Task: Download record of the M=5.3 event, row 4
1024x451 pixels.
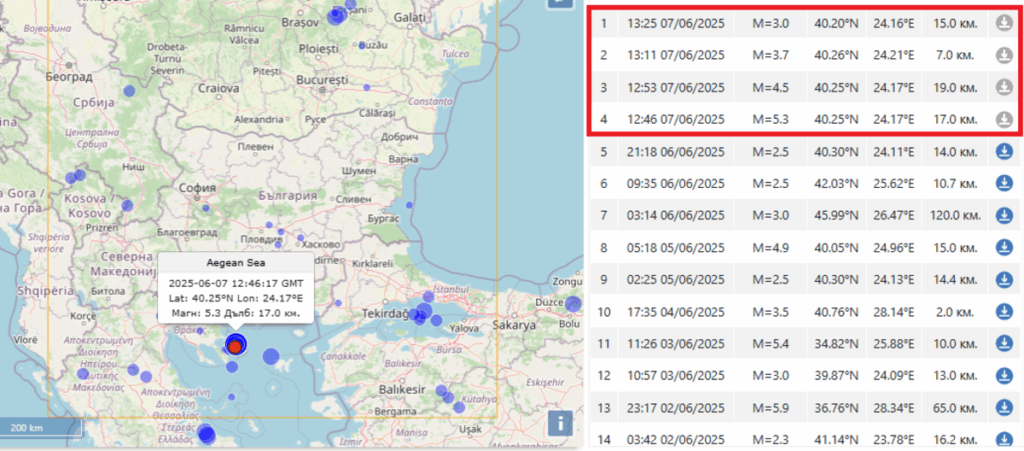Action: coord(1004,120)
